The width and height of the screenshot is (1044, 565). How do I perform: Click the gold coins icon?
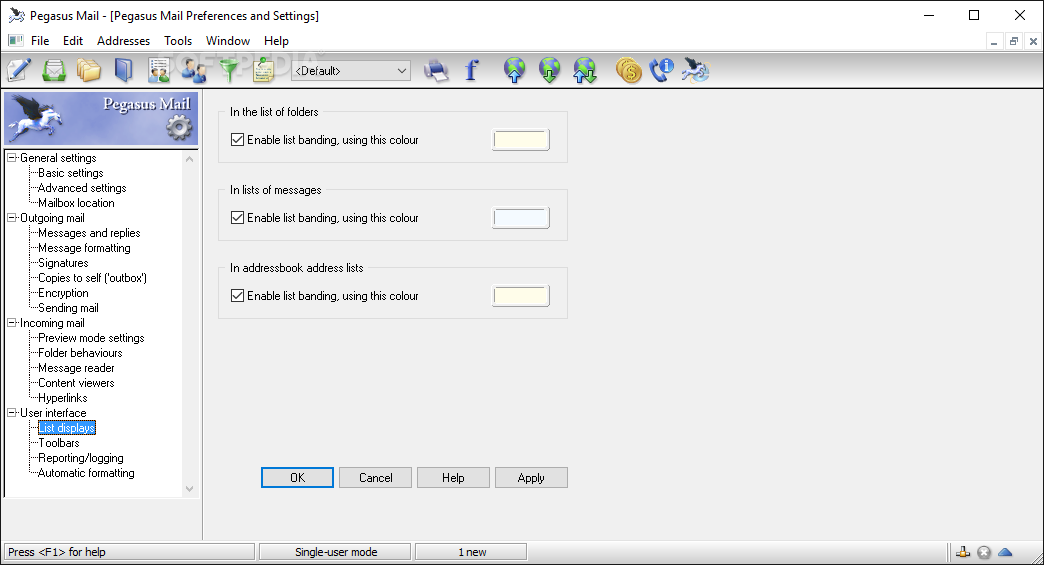click(629, 70)
